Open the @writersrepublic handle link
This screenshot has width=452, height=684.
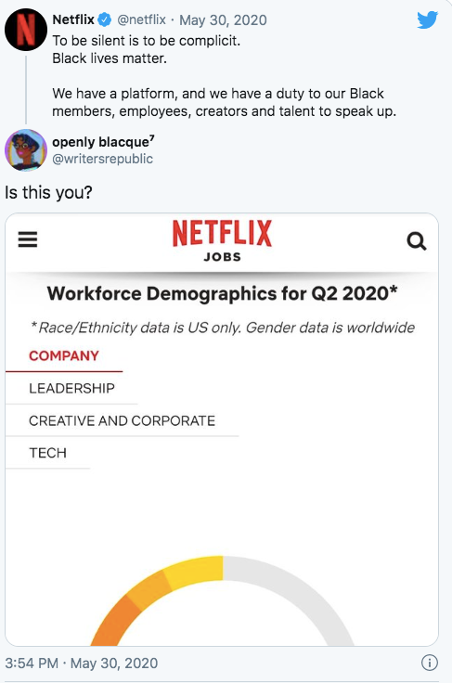point(103,159)
